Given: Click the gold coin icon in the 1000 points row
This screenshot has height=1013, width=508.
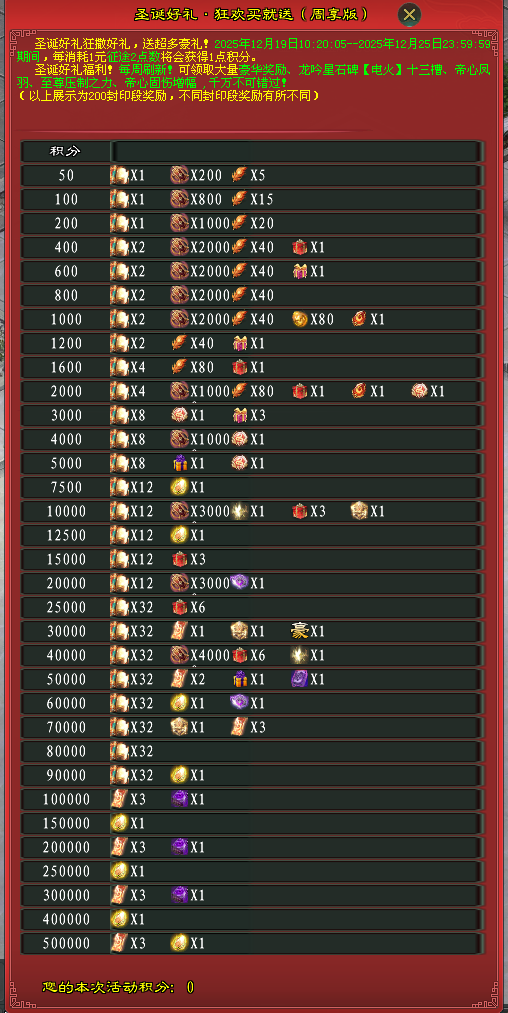Looking at the screenshot, I should (x=299, y=319).
